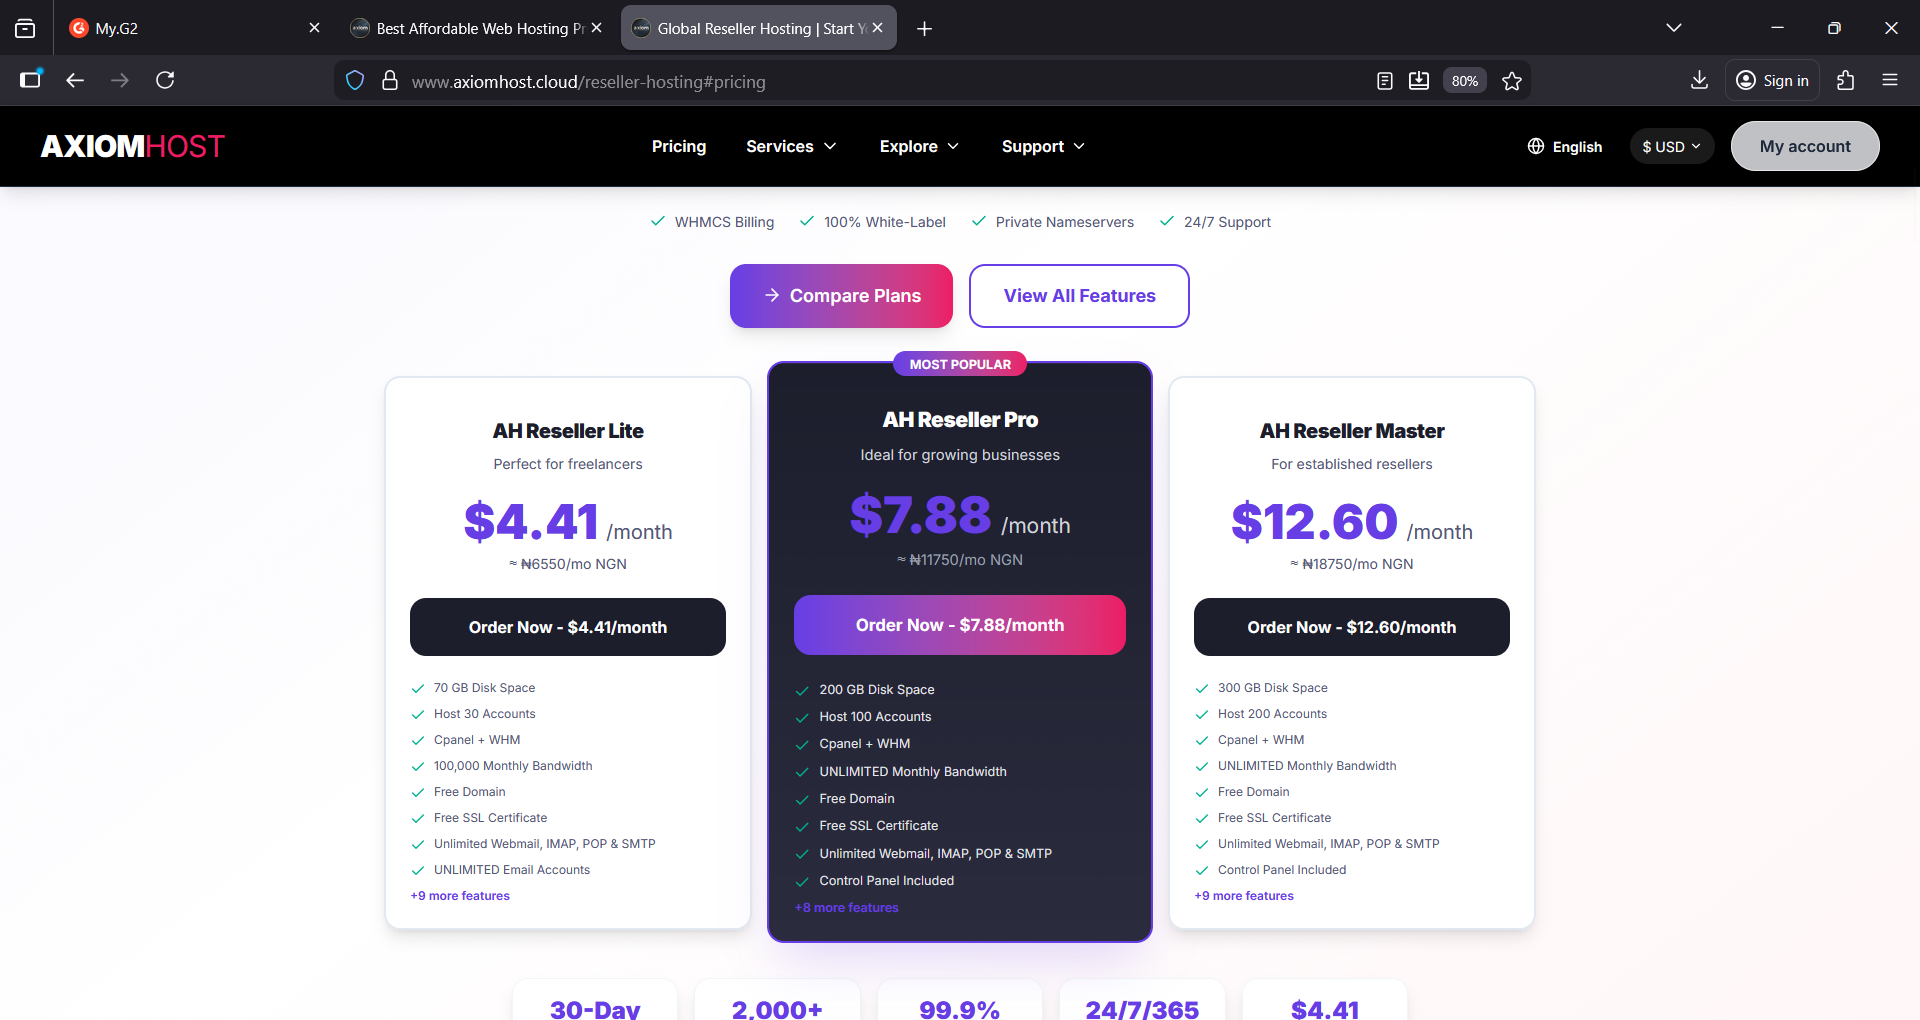This screenshot has height=1020, width=1920.
Task: Click View All Features button
Action: pos(1079,296)
